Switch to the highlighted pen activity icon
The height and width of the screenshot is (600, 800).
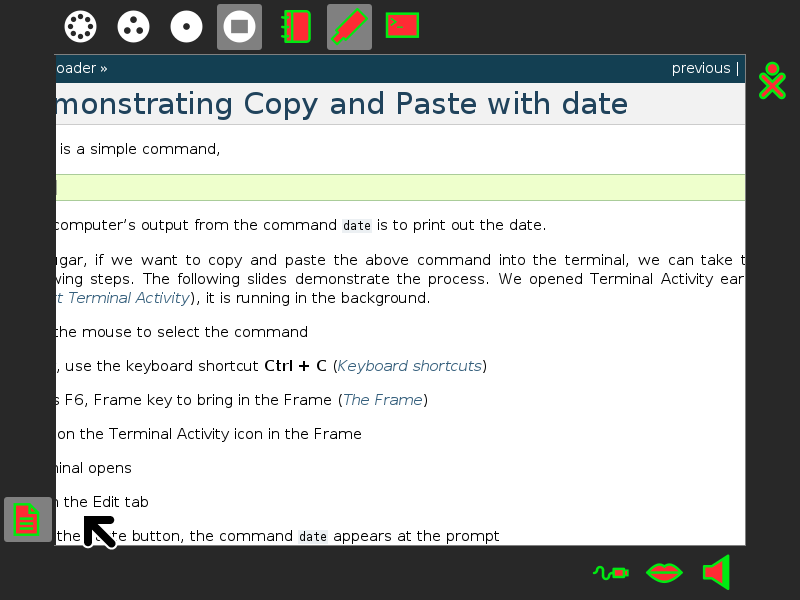click(x=349, y=27)
